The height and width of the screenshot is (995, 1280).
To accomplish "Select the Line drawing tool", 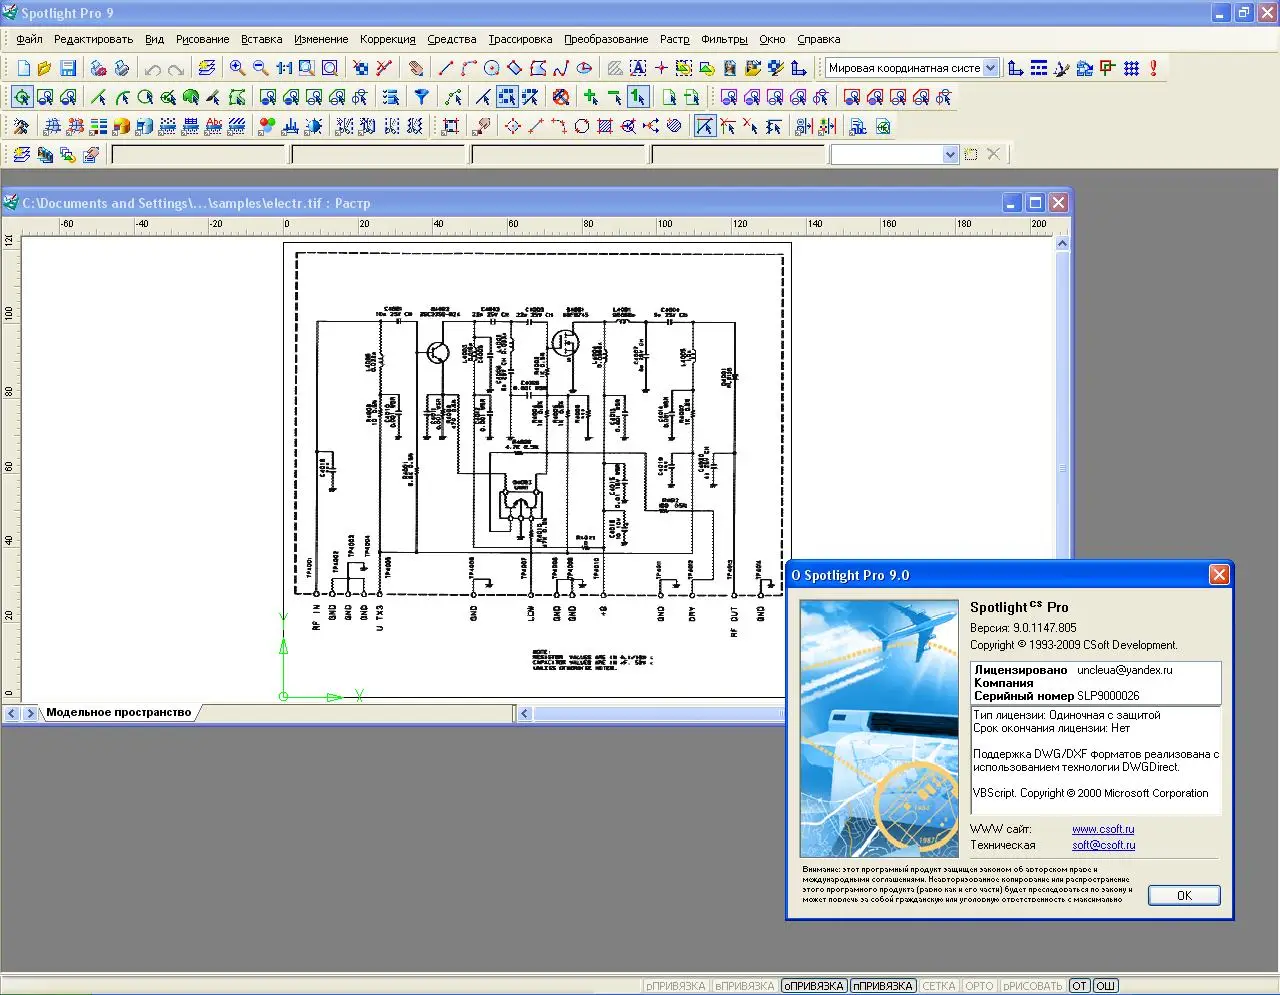I will [446, 68].
